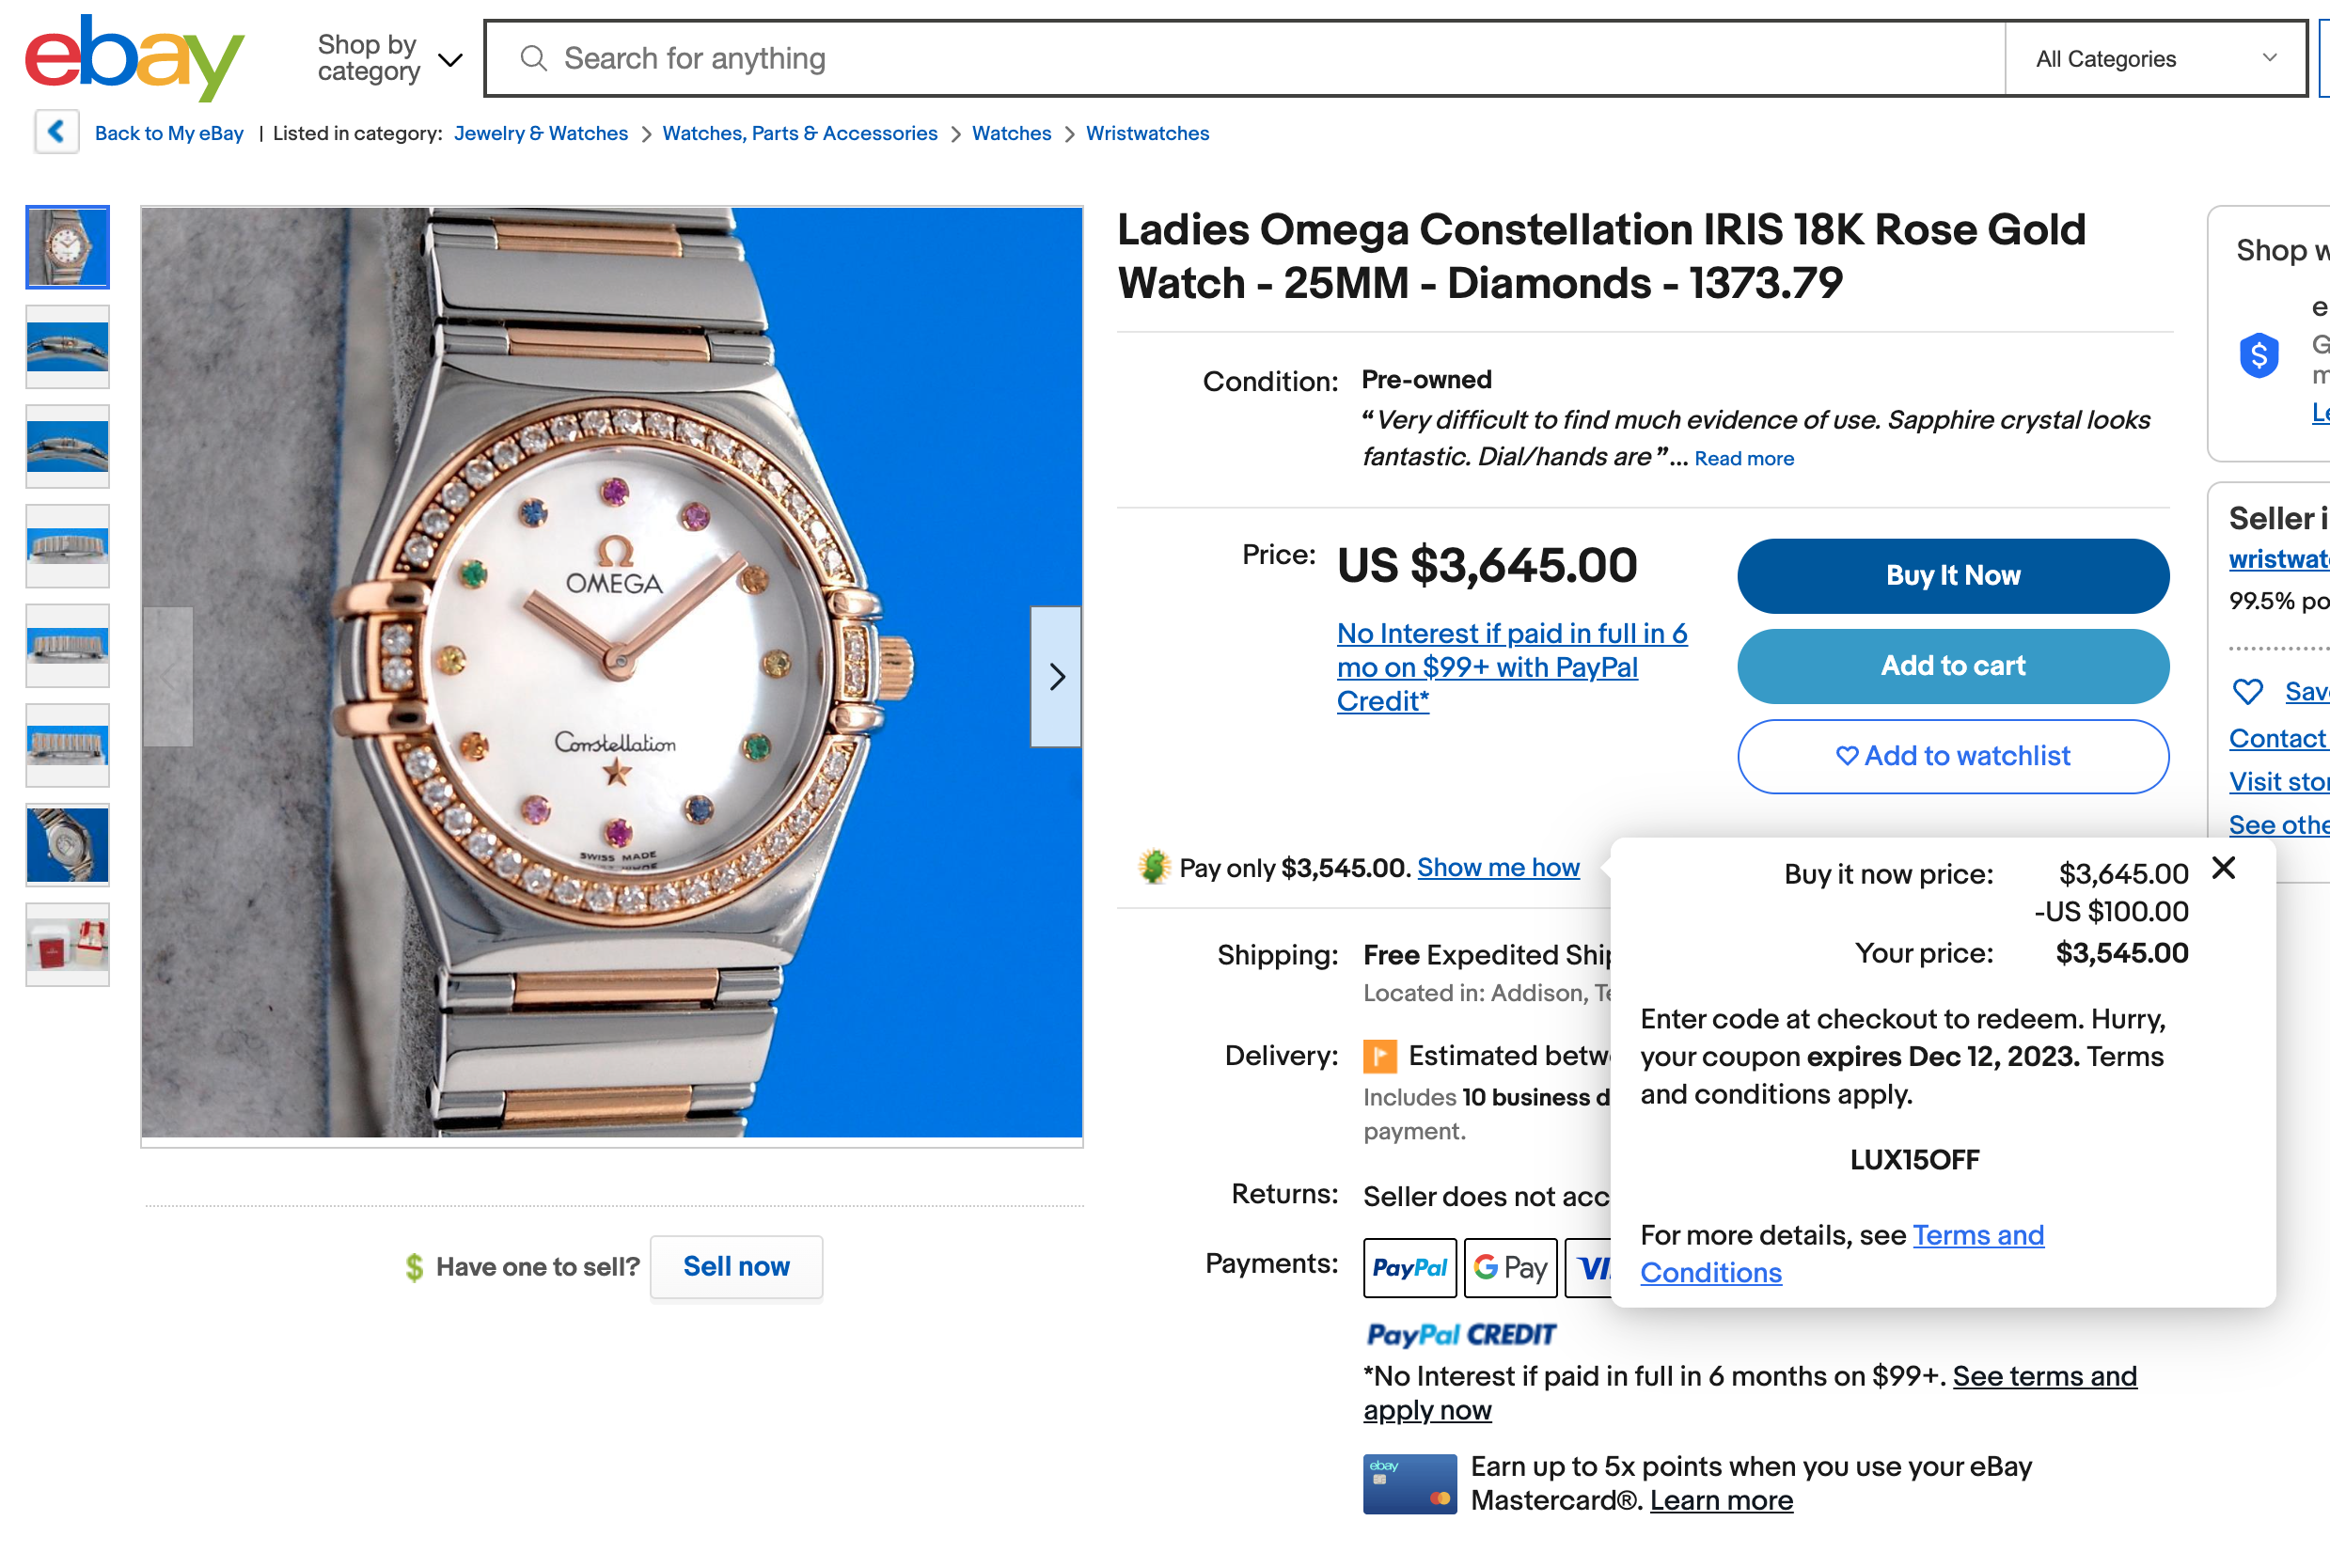Open the Wristwatches breadcrumb category
The width and height of the screenshot is (2330, 1568).
click(x=1147, y=133)
